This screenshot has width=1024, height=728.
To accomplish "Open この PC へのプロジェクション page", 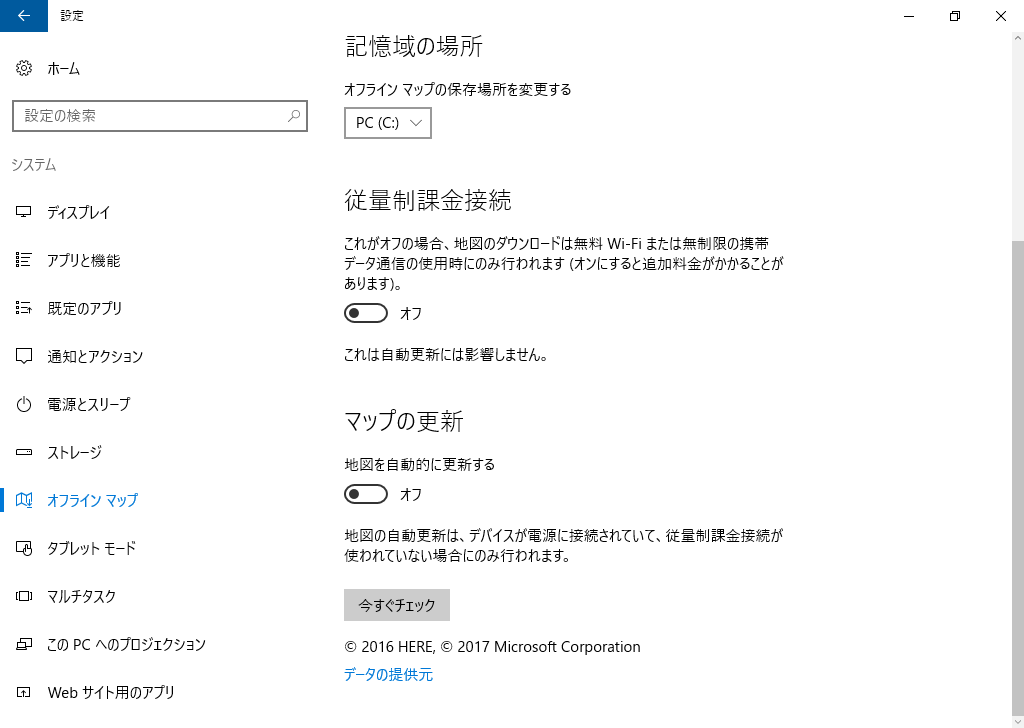I will point(126,645).
